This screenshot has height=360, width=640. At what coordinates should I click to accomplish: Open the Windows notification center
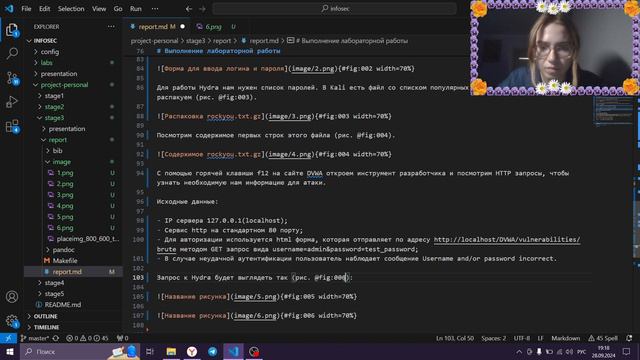click(627, 351)
